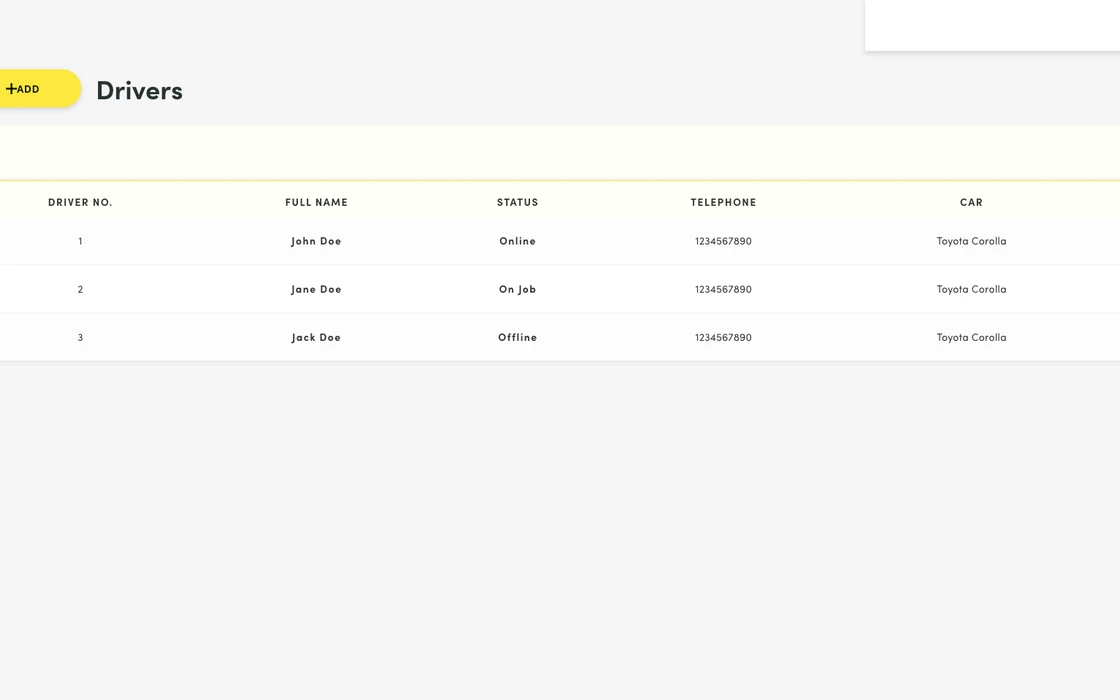Open John Doe's driver row
This screenshot has height=700, width=1120.
[x=560, y=241]
